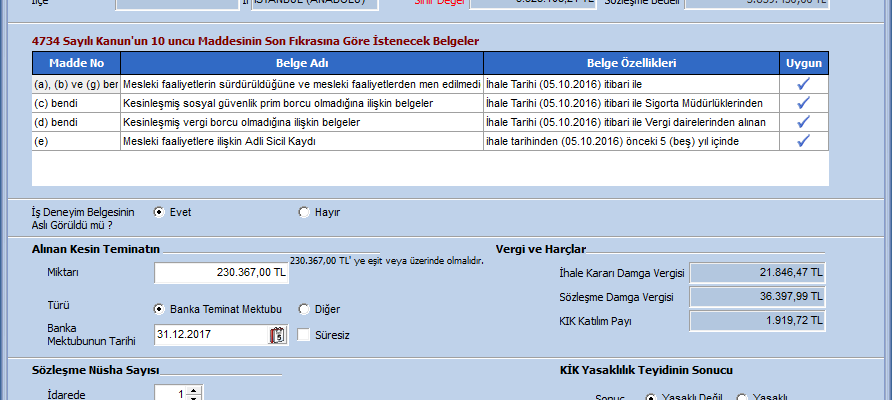Click the Belge Adı column header
The image size is (892, 400).
click(300, 63)
